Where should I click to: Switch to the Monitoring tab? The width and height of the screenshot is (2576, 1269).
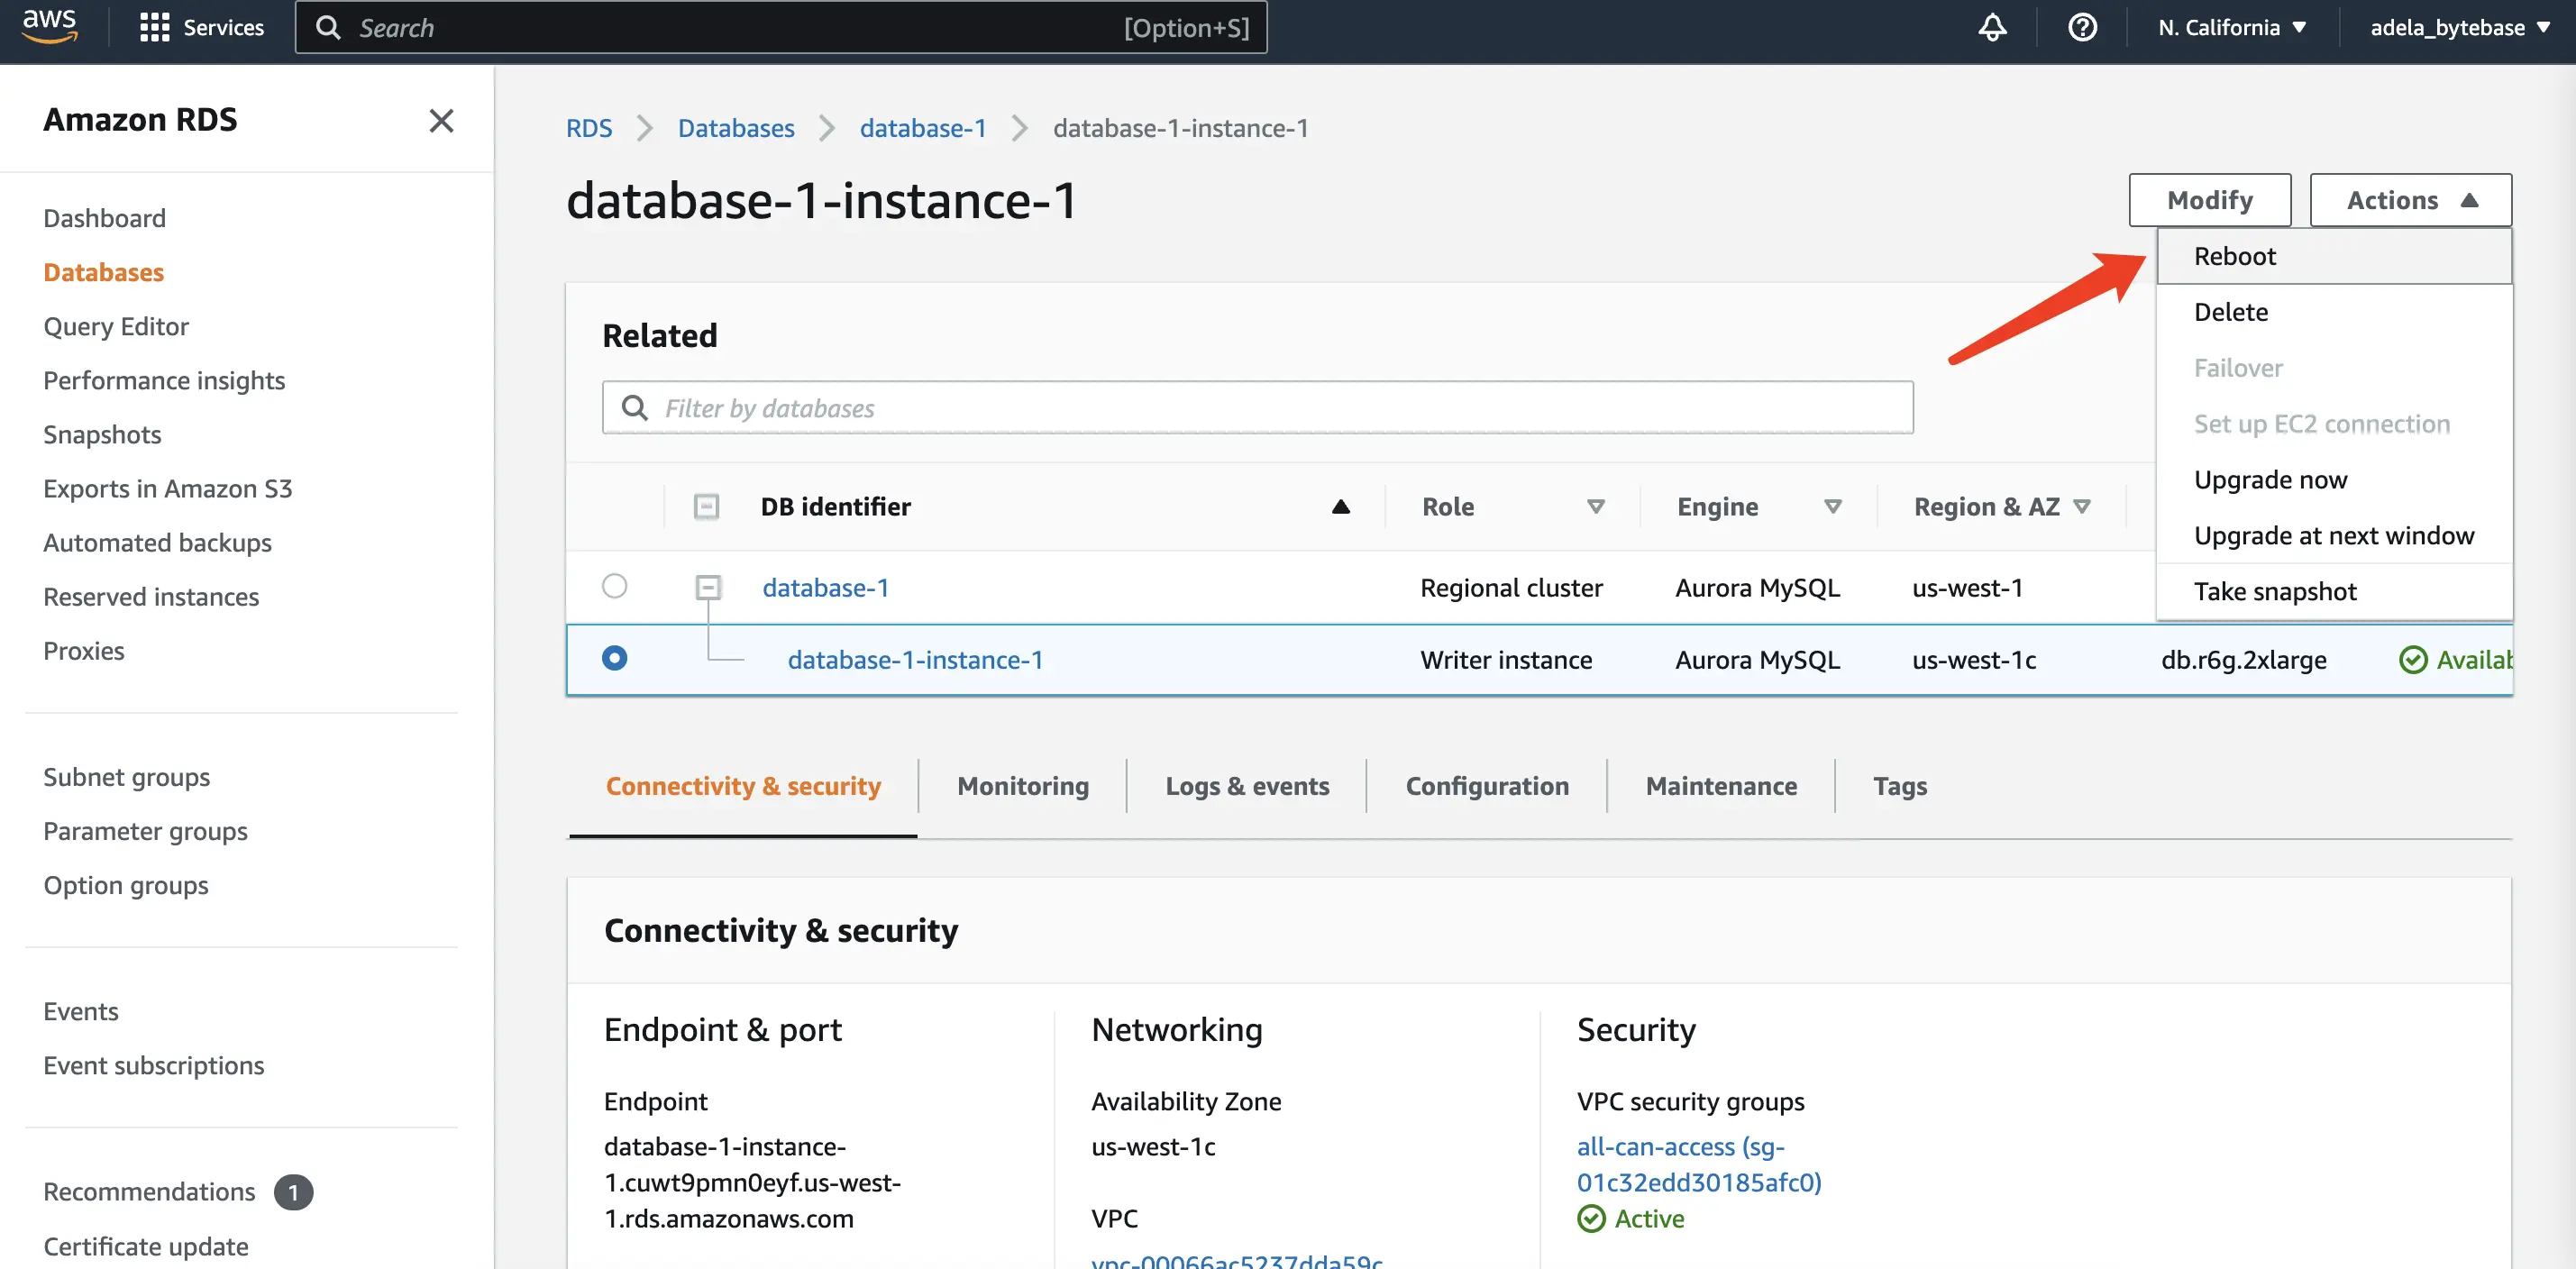(x=1022, y=786)
